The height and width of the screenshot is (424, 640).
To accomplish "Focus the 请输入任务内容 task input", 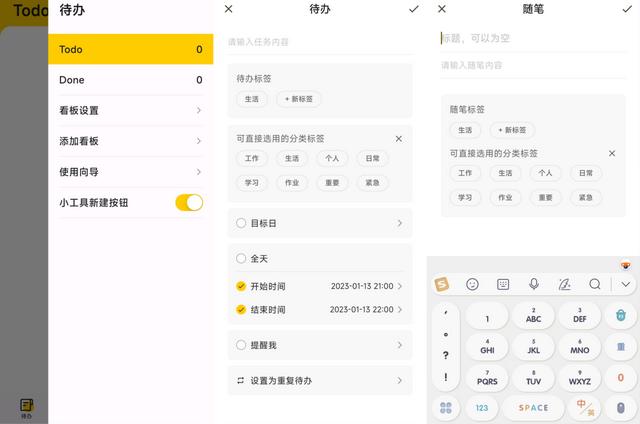I will 320,42.
